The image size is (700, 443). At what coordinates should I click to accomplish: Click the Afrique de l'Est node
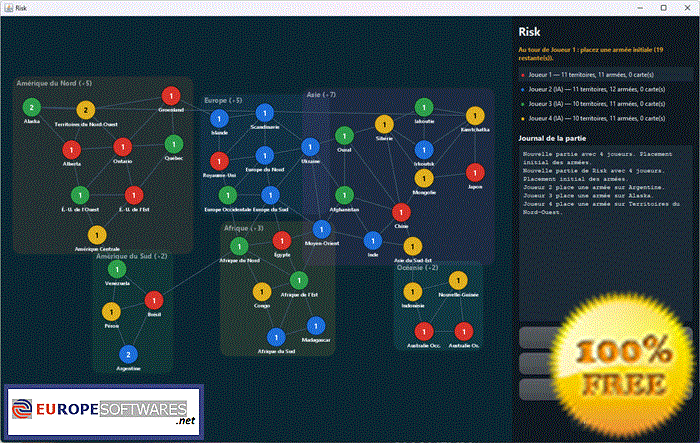point(299,280)
